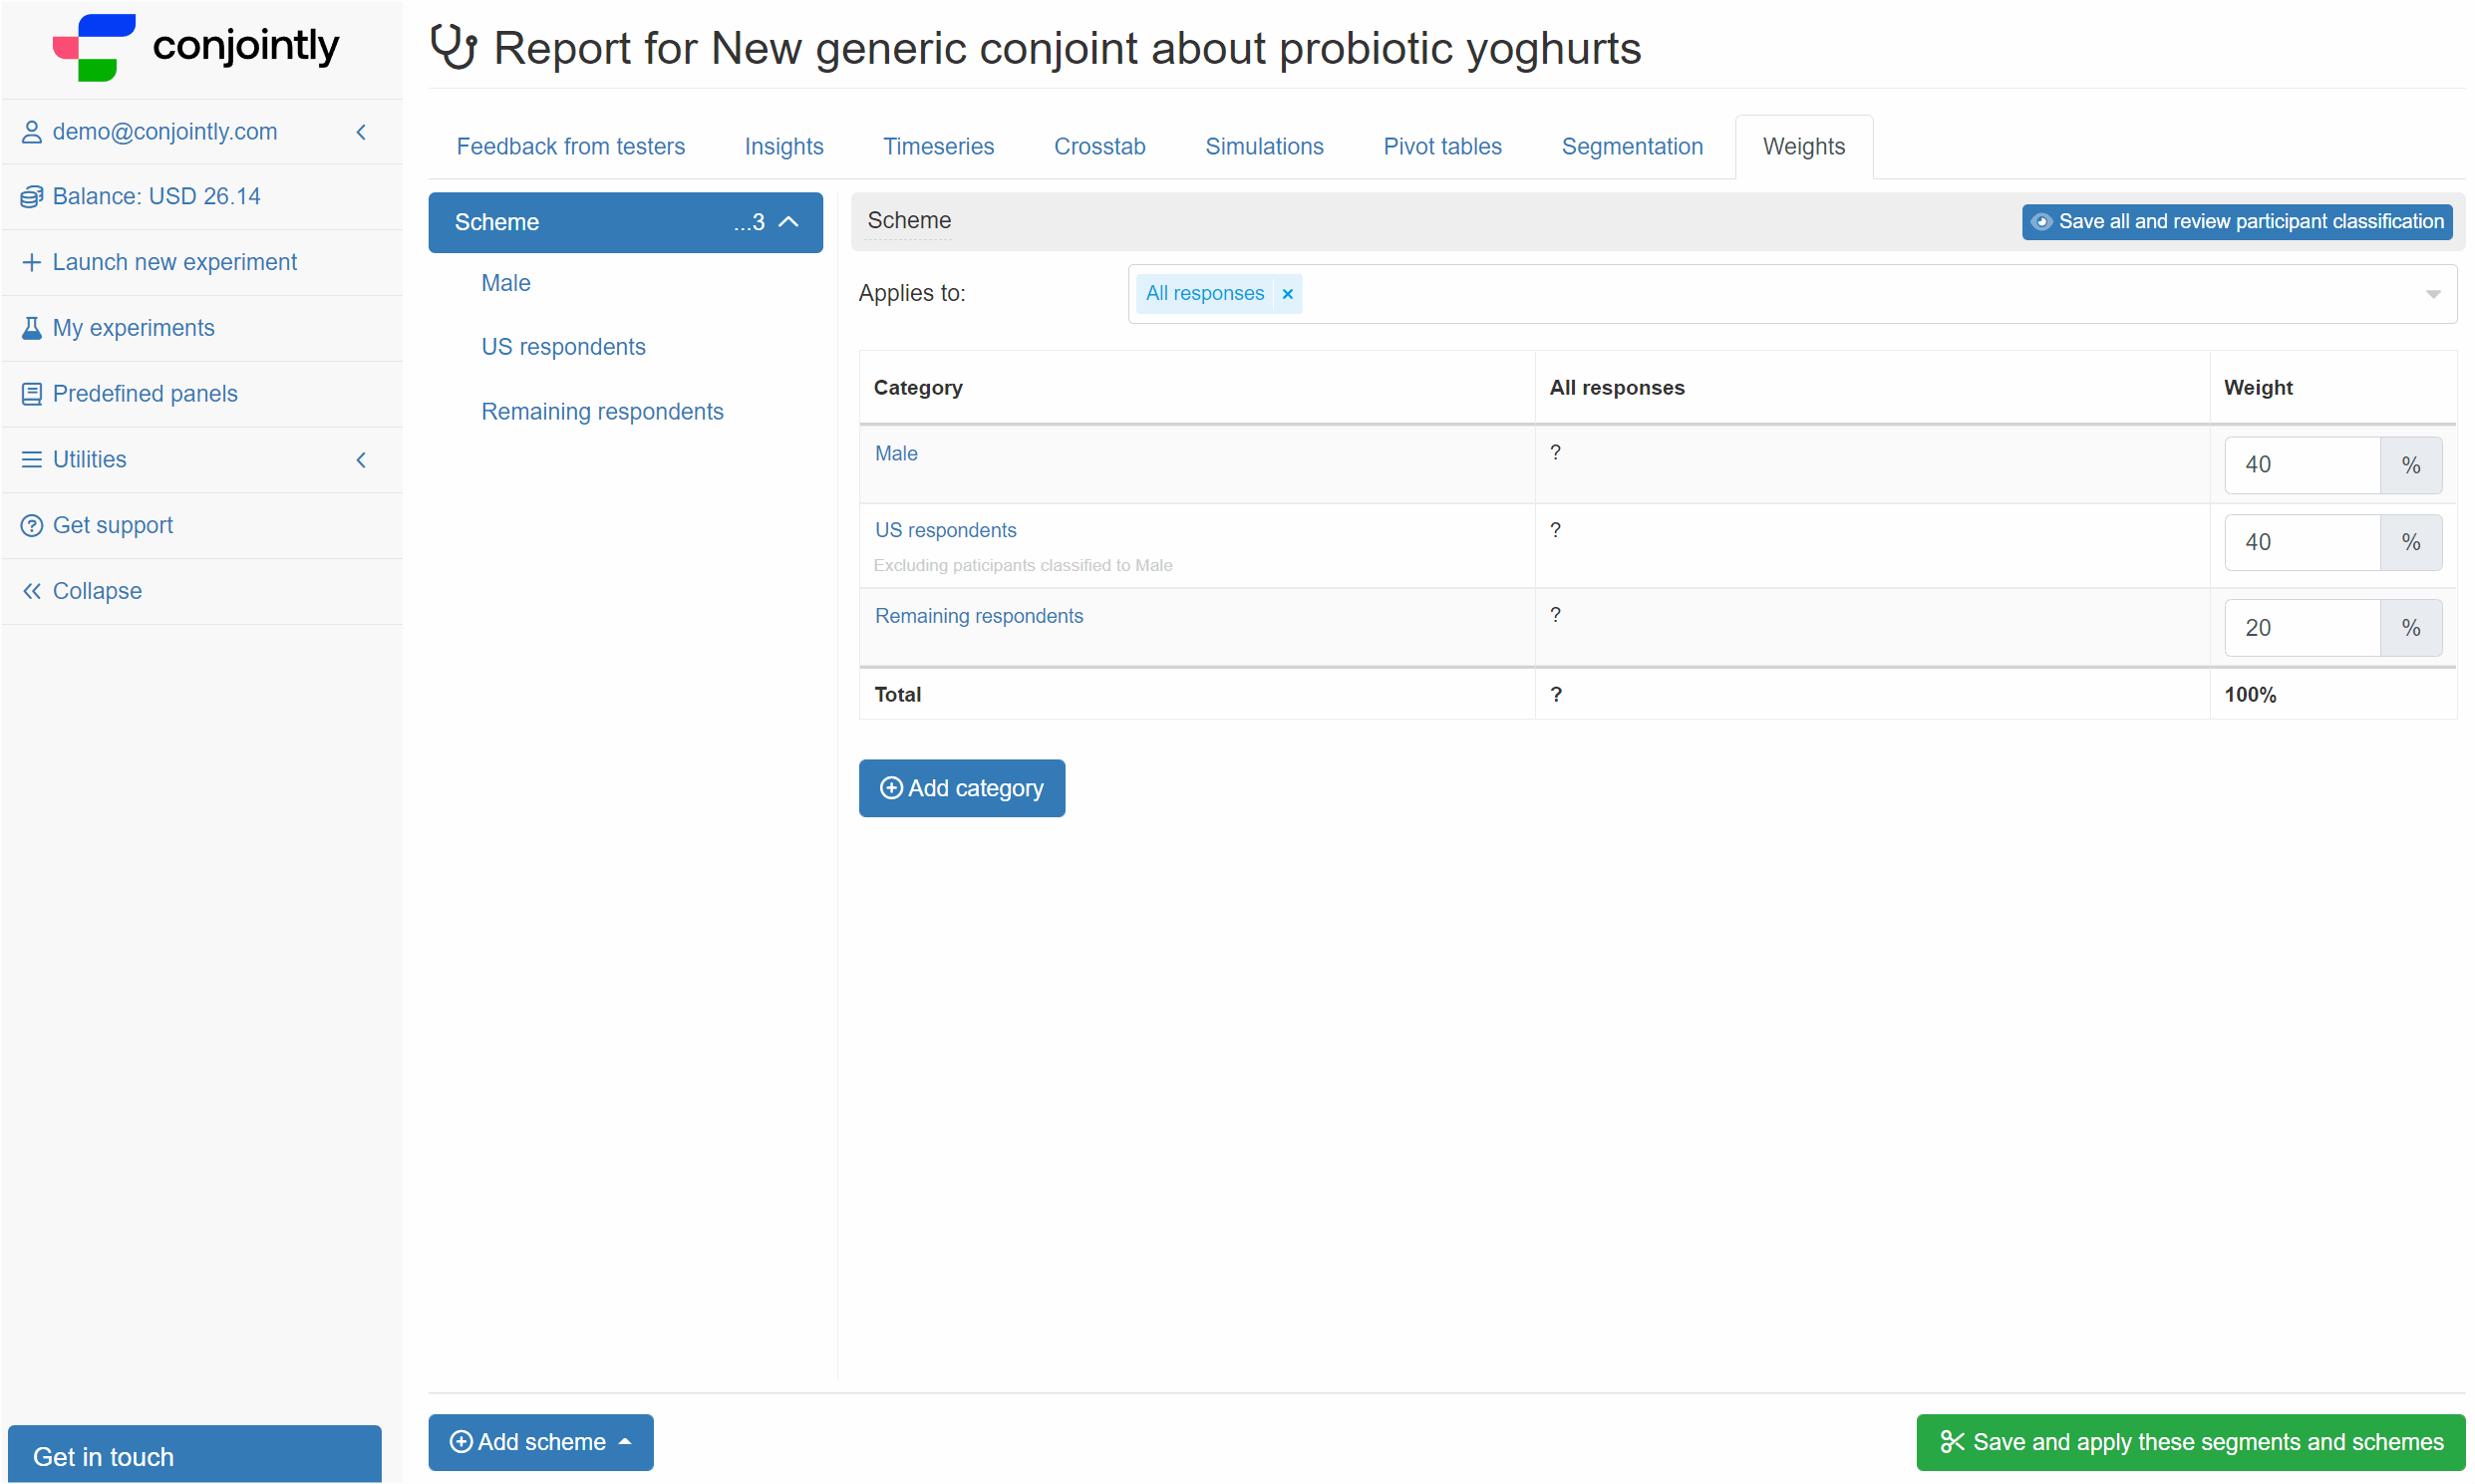Screen dimensions: 2475x1484
Task: Select Remaining respondents in sidebar
Action: pos(602,410)
